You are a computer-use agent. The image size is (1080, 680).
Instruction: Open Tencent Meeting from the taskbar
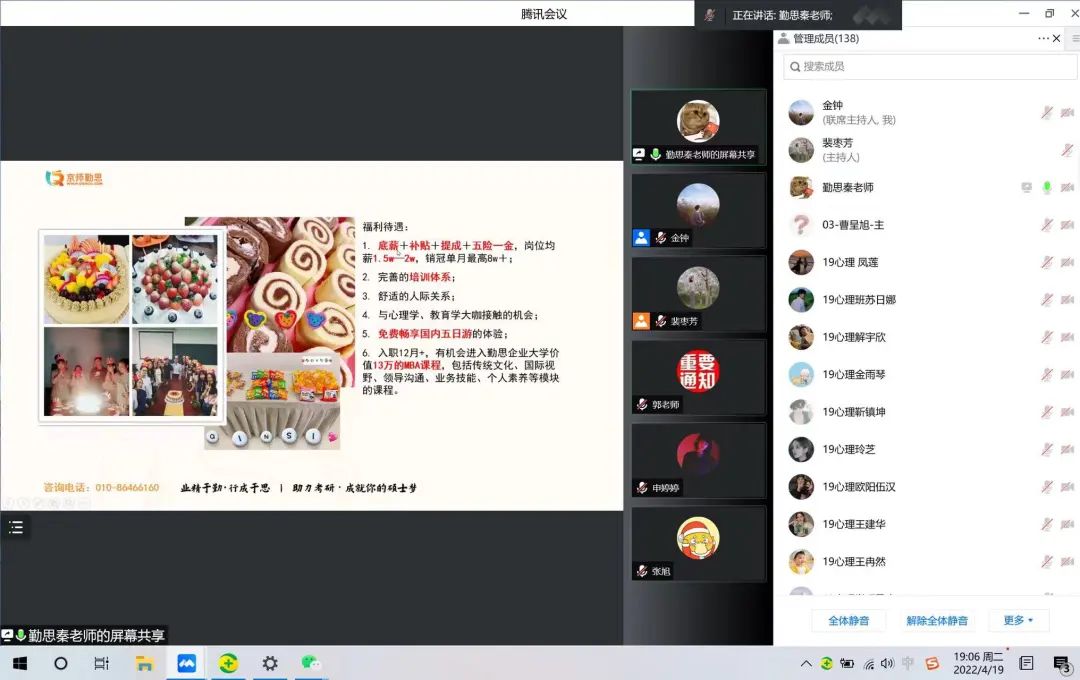pyautogui.click(x=186, y=663)
